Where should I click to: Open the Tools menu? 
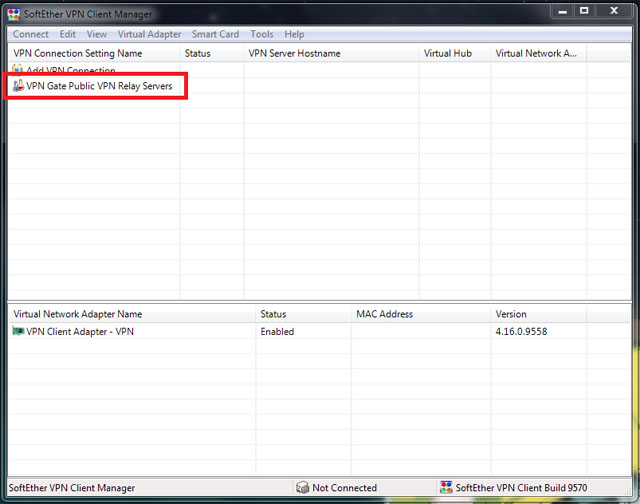click(262, 34)
